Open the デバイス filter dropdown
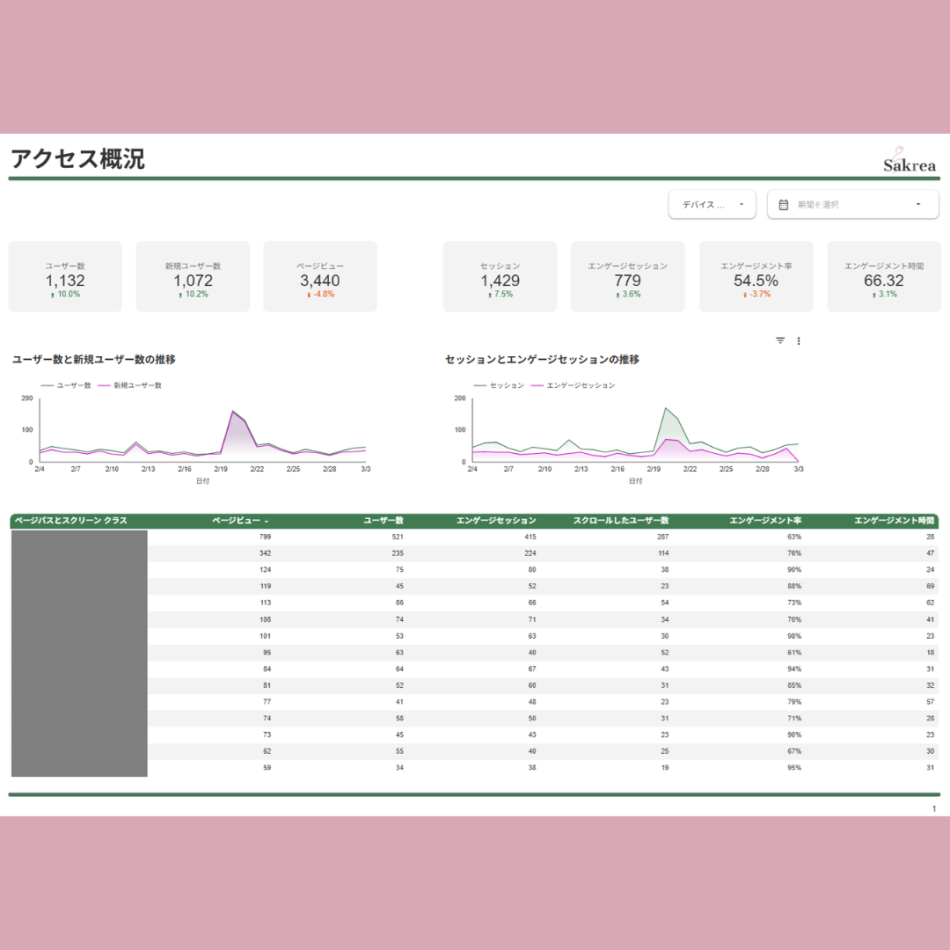The height and width of the screenshot is (950, 950). click(x=712, y=203)
